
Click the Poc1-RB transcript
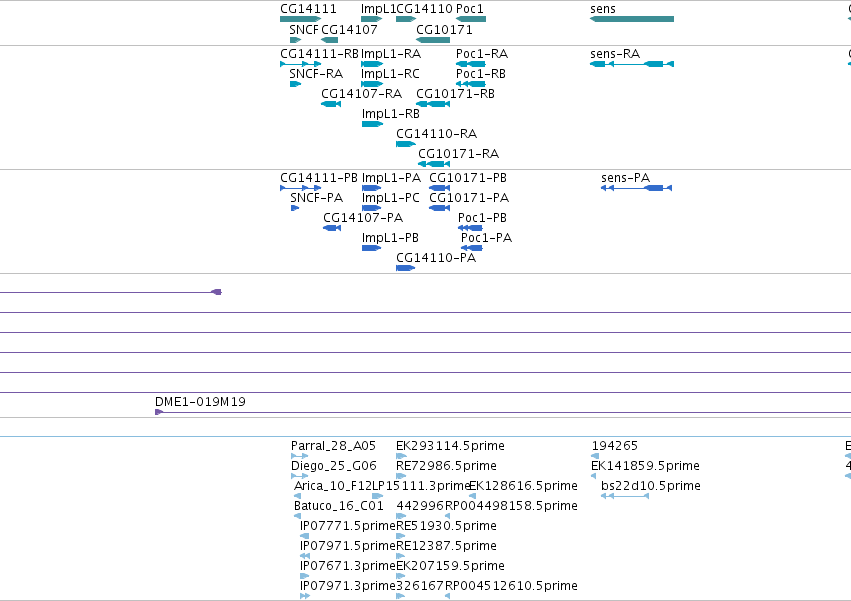[471, 84]
